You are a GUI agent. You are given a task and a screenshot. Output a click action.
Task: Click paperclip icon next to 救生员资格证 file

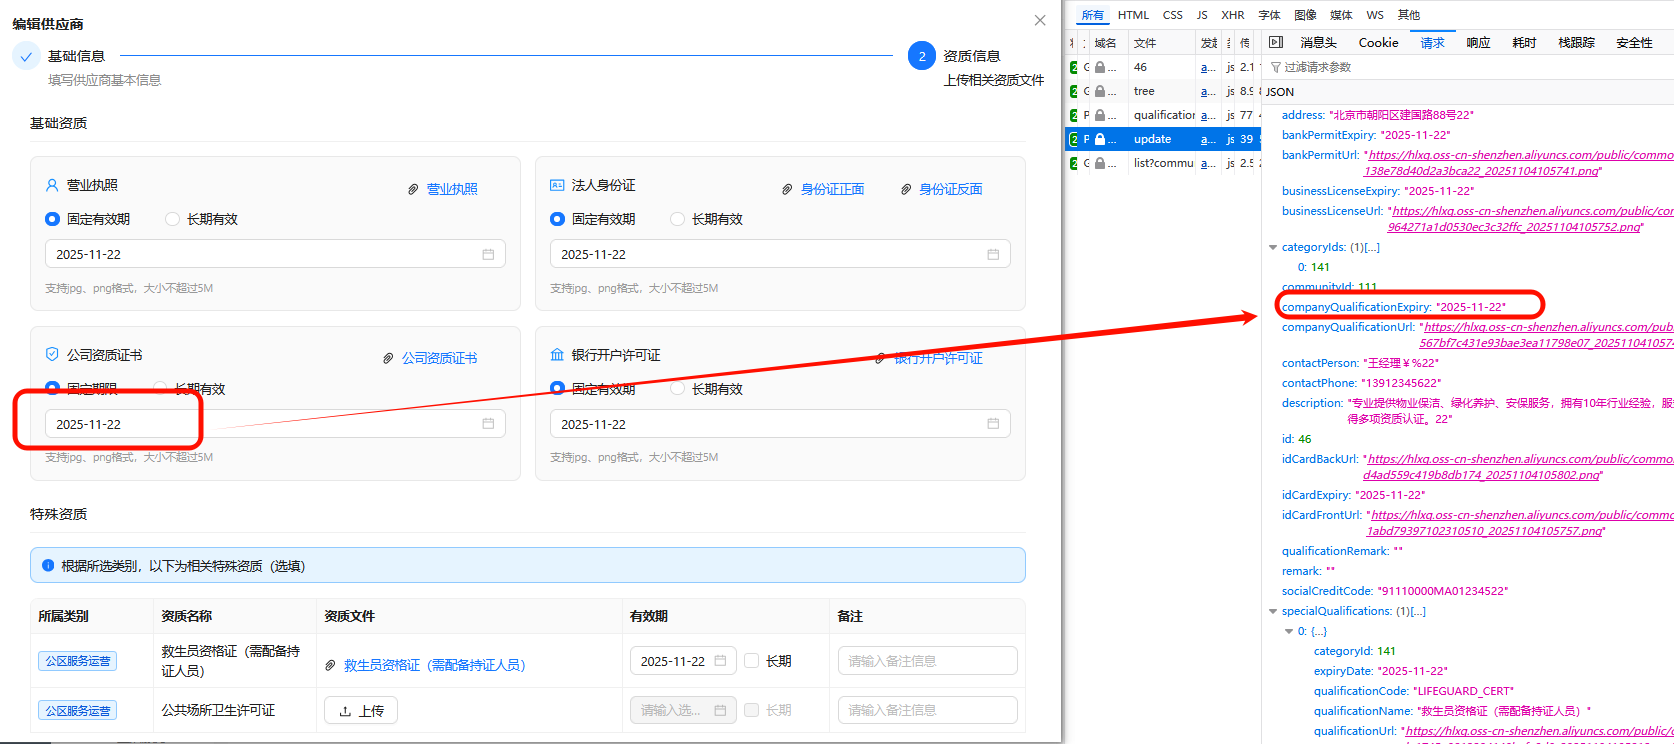[x=331, y=665]
